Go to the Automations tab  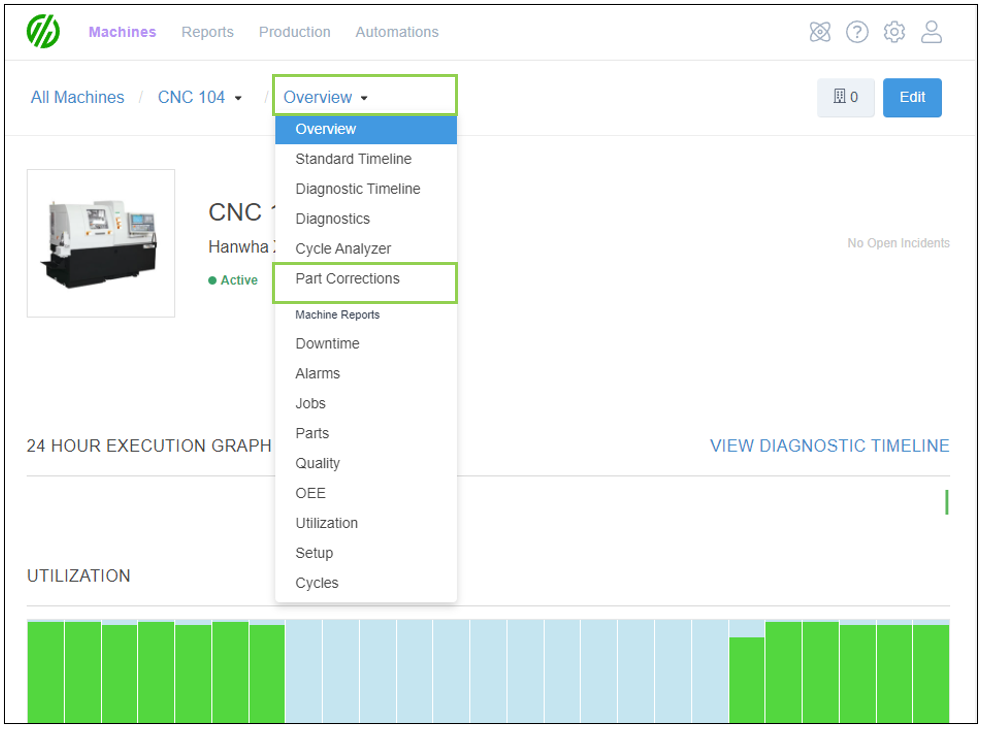pyautogui.click(x=397, y=32)
